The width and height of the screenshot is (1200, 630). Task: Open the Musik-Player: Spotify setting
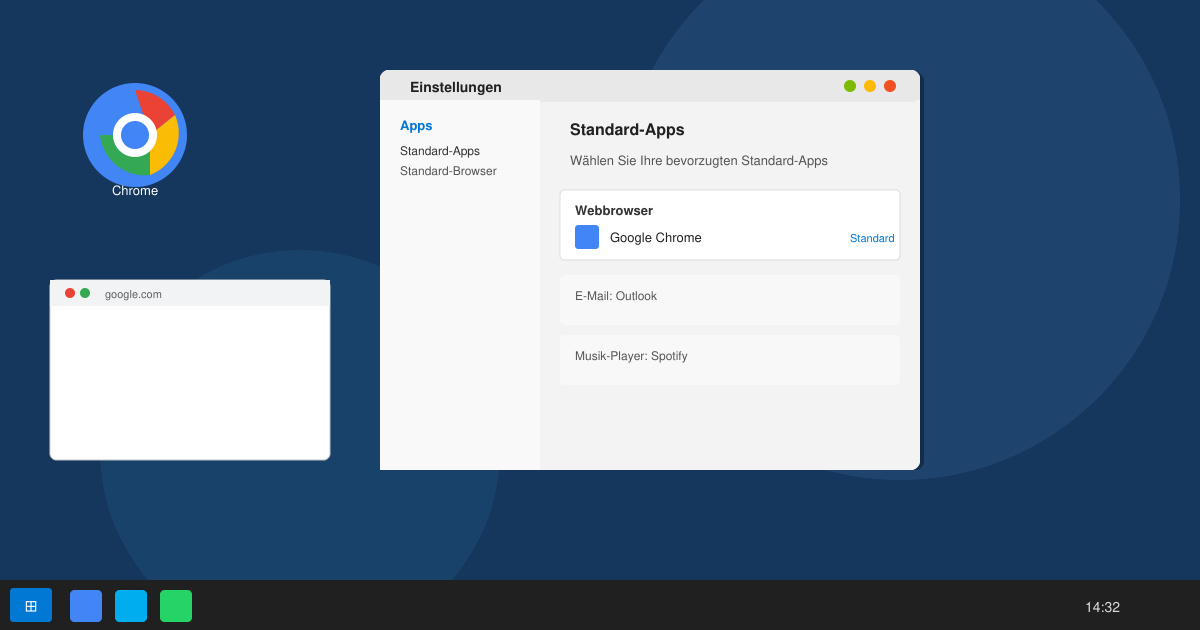pos(730,360)
